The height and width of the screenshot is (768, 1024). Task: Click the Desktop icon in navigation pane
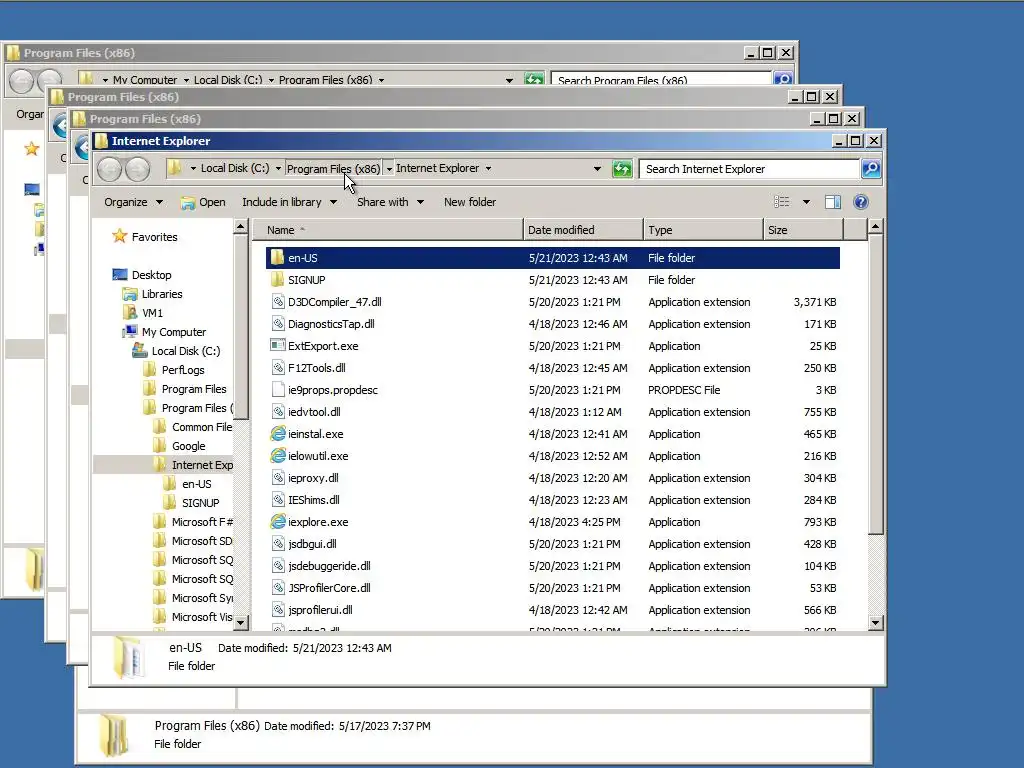pos(120,275)
